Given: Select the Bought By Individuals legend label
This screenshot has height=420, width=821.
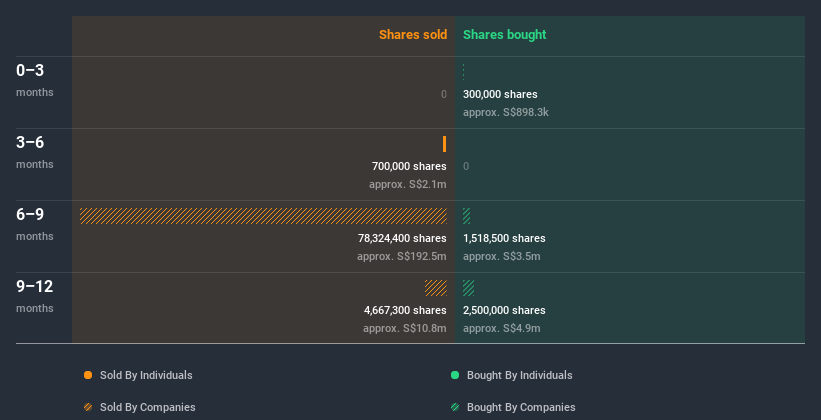Looking at the screenshot, I should [519, 375].
